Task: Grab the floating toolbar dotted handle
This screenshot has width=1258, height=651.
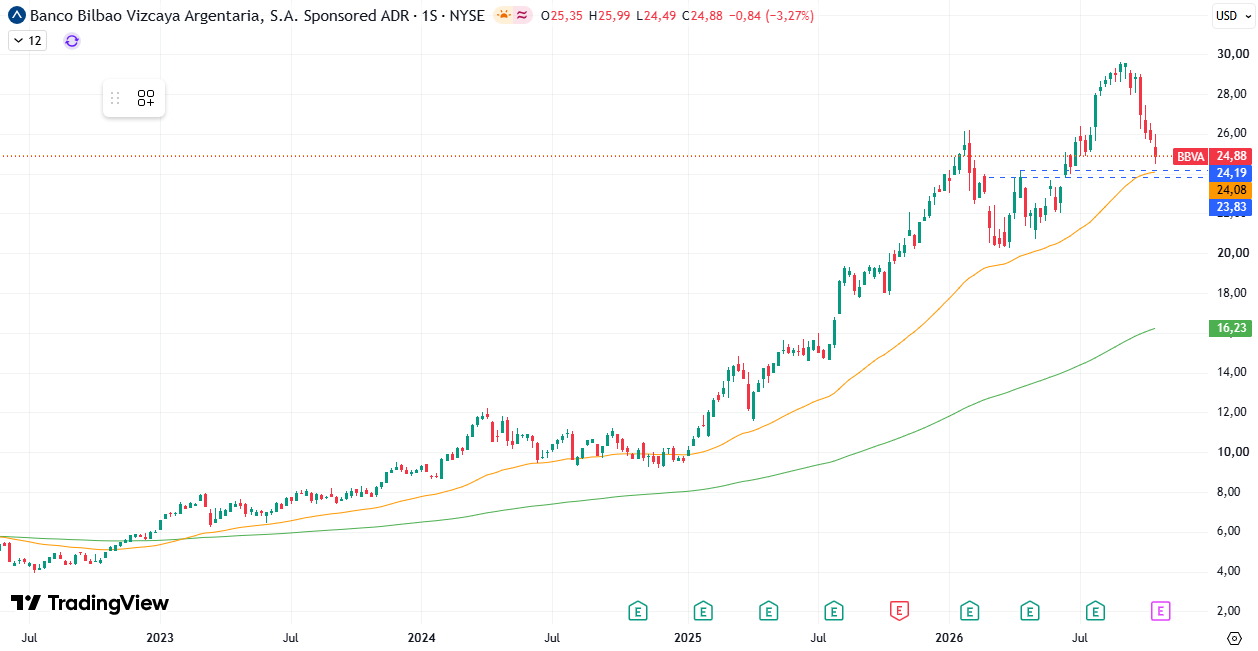Action: (115, 98)
